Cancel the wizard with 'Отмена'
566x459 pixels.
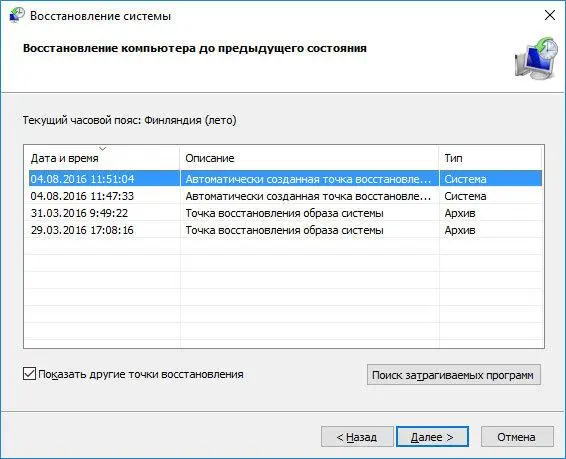[x=517, y=437]
